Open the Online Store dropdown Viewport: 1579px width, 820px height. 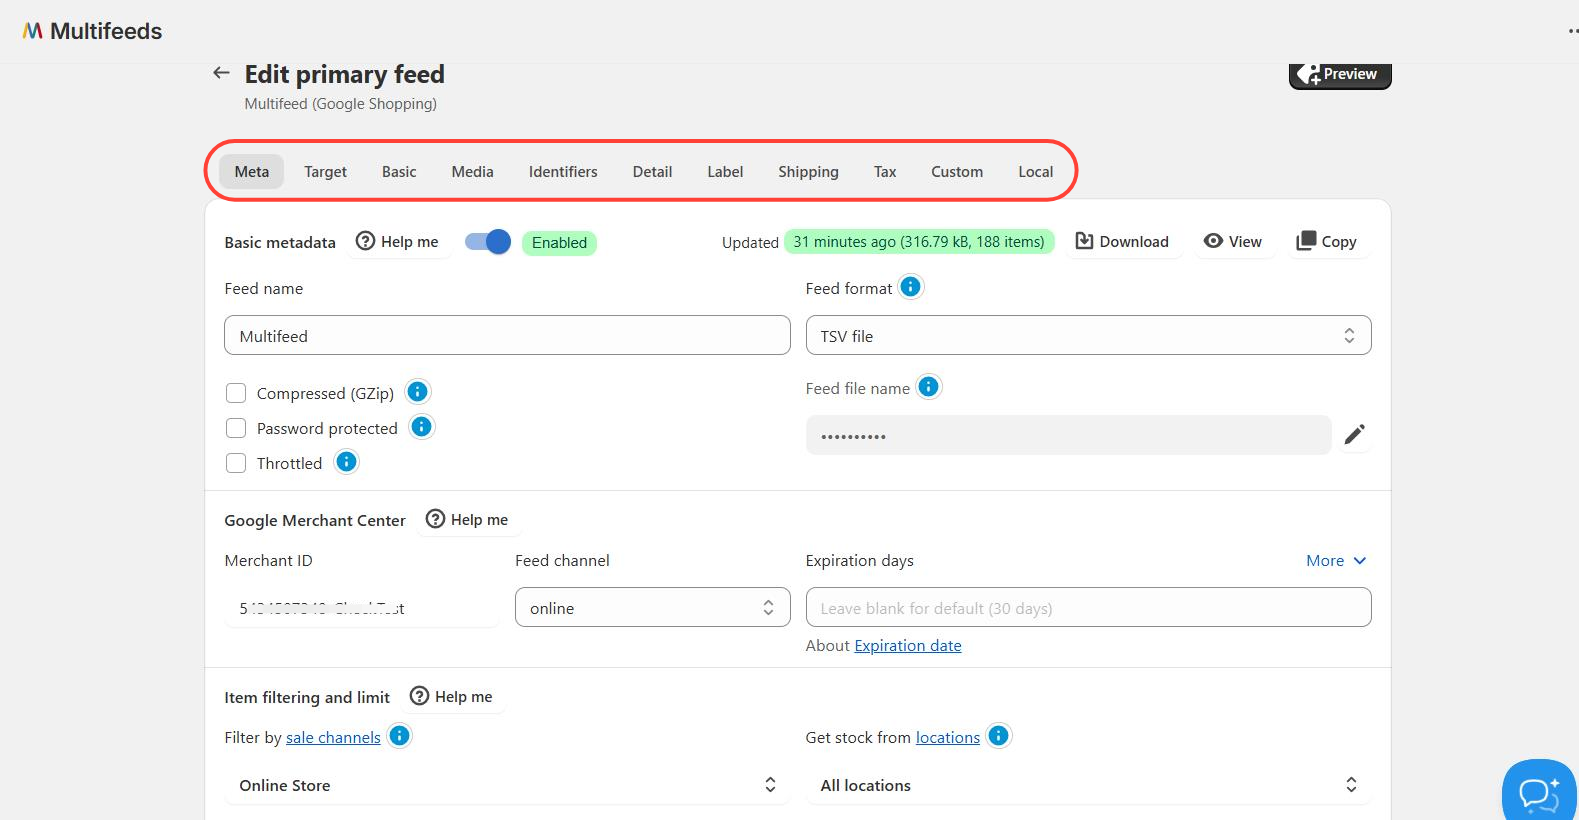tap(507, 785)
